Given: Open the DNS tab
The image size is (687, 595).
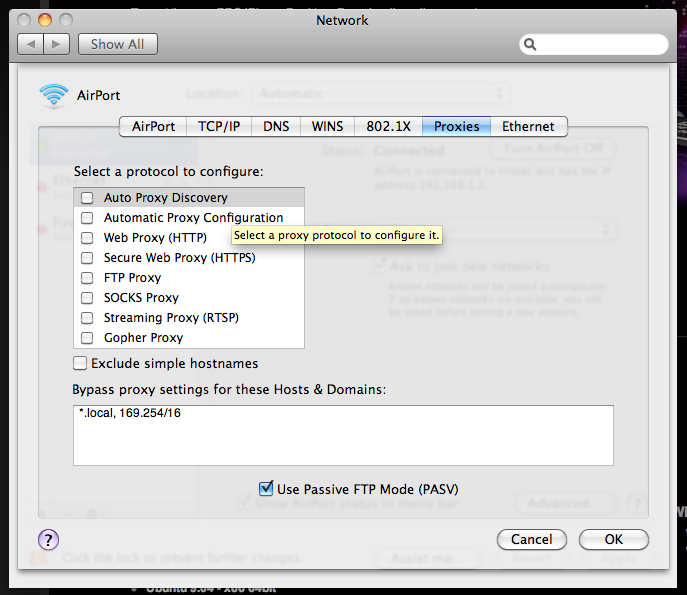Looking at the screenshot, I should [x=276, y=127].
